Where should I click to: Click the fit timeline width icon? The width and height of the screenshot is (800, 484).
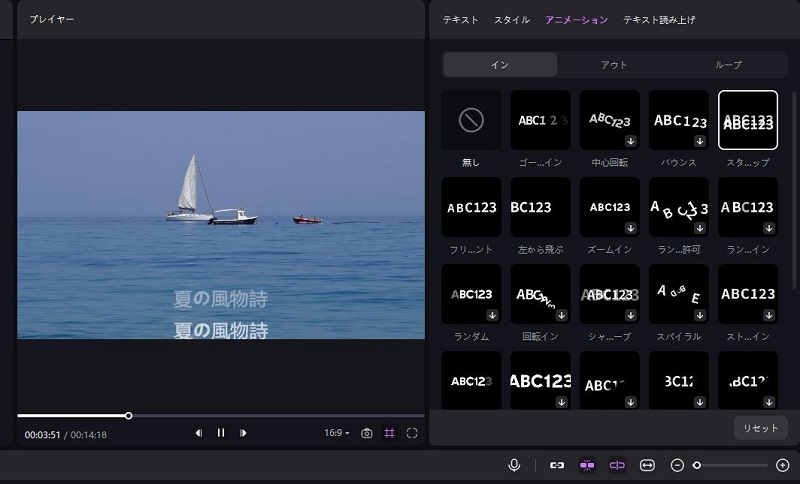pyautogui.click(x=647, y=465)
